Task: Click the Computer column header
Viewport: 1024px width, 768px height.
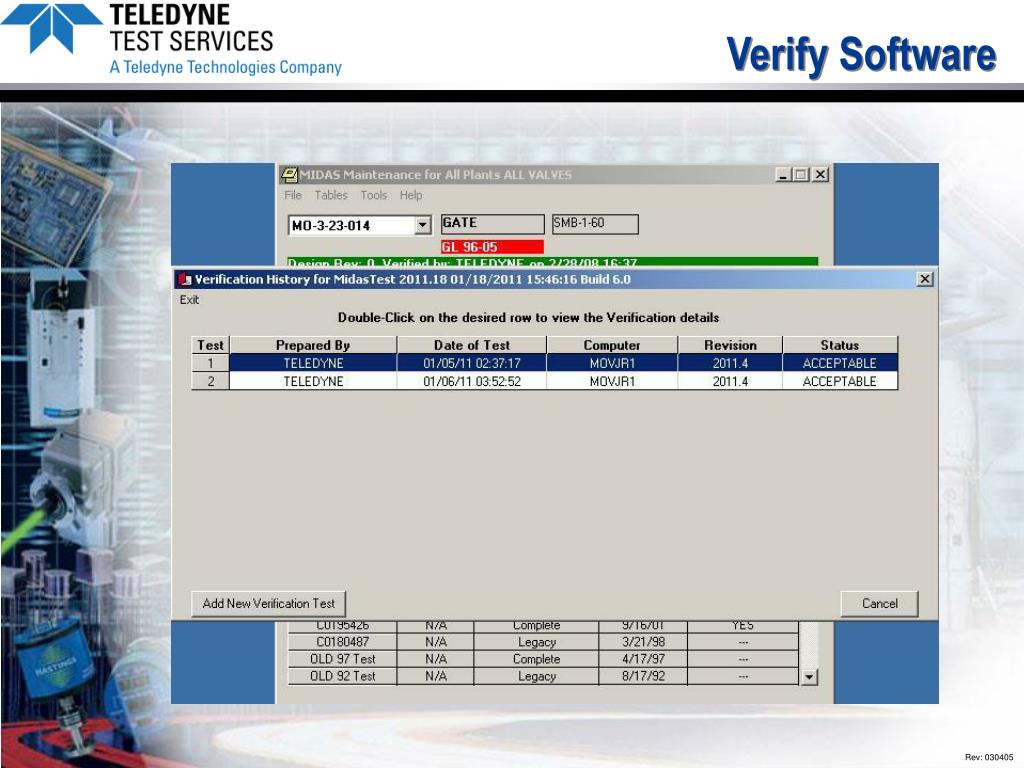Action: point(612,345)
